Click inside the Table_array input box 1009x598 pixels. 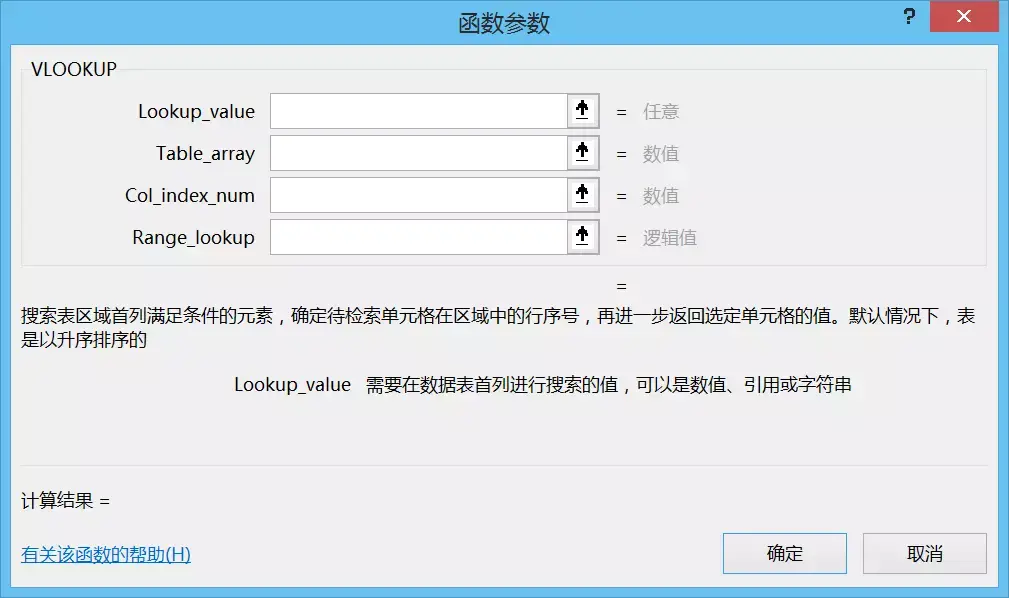(x=420, y=152)
